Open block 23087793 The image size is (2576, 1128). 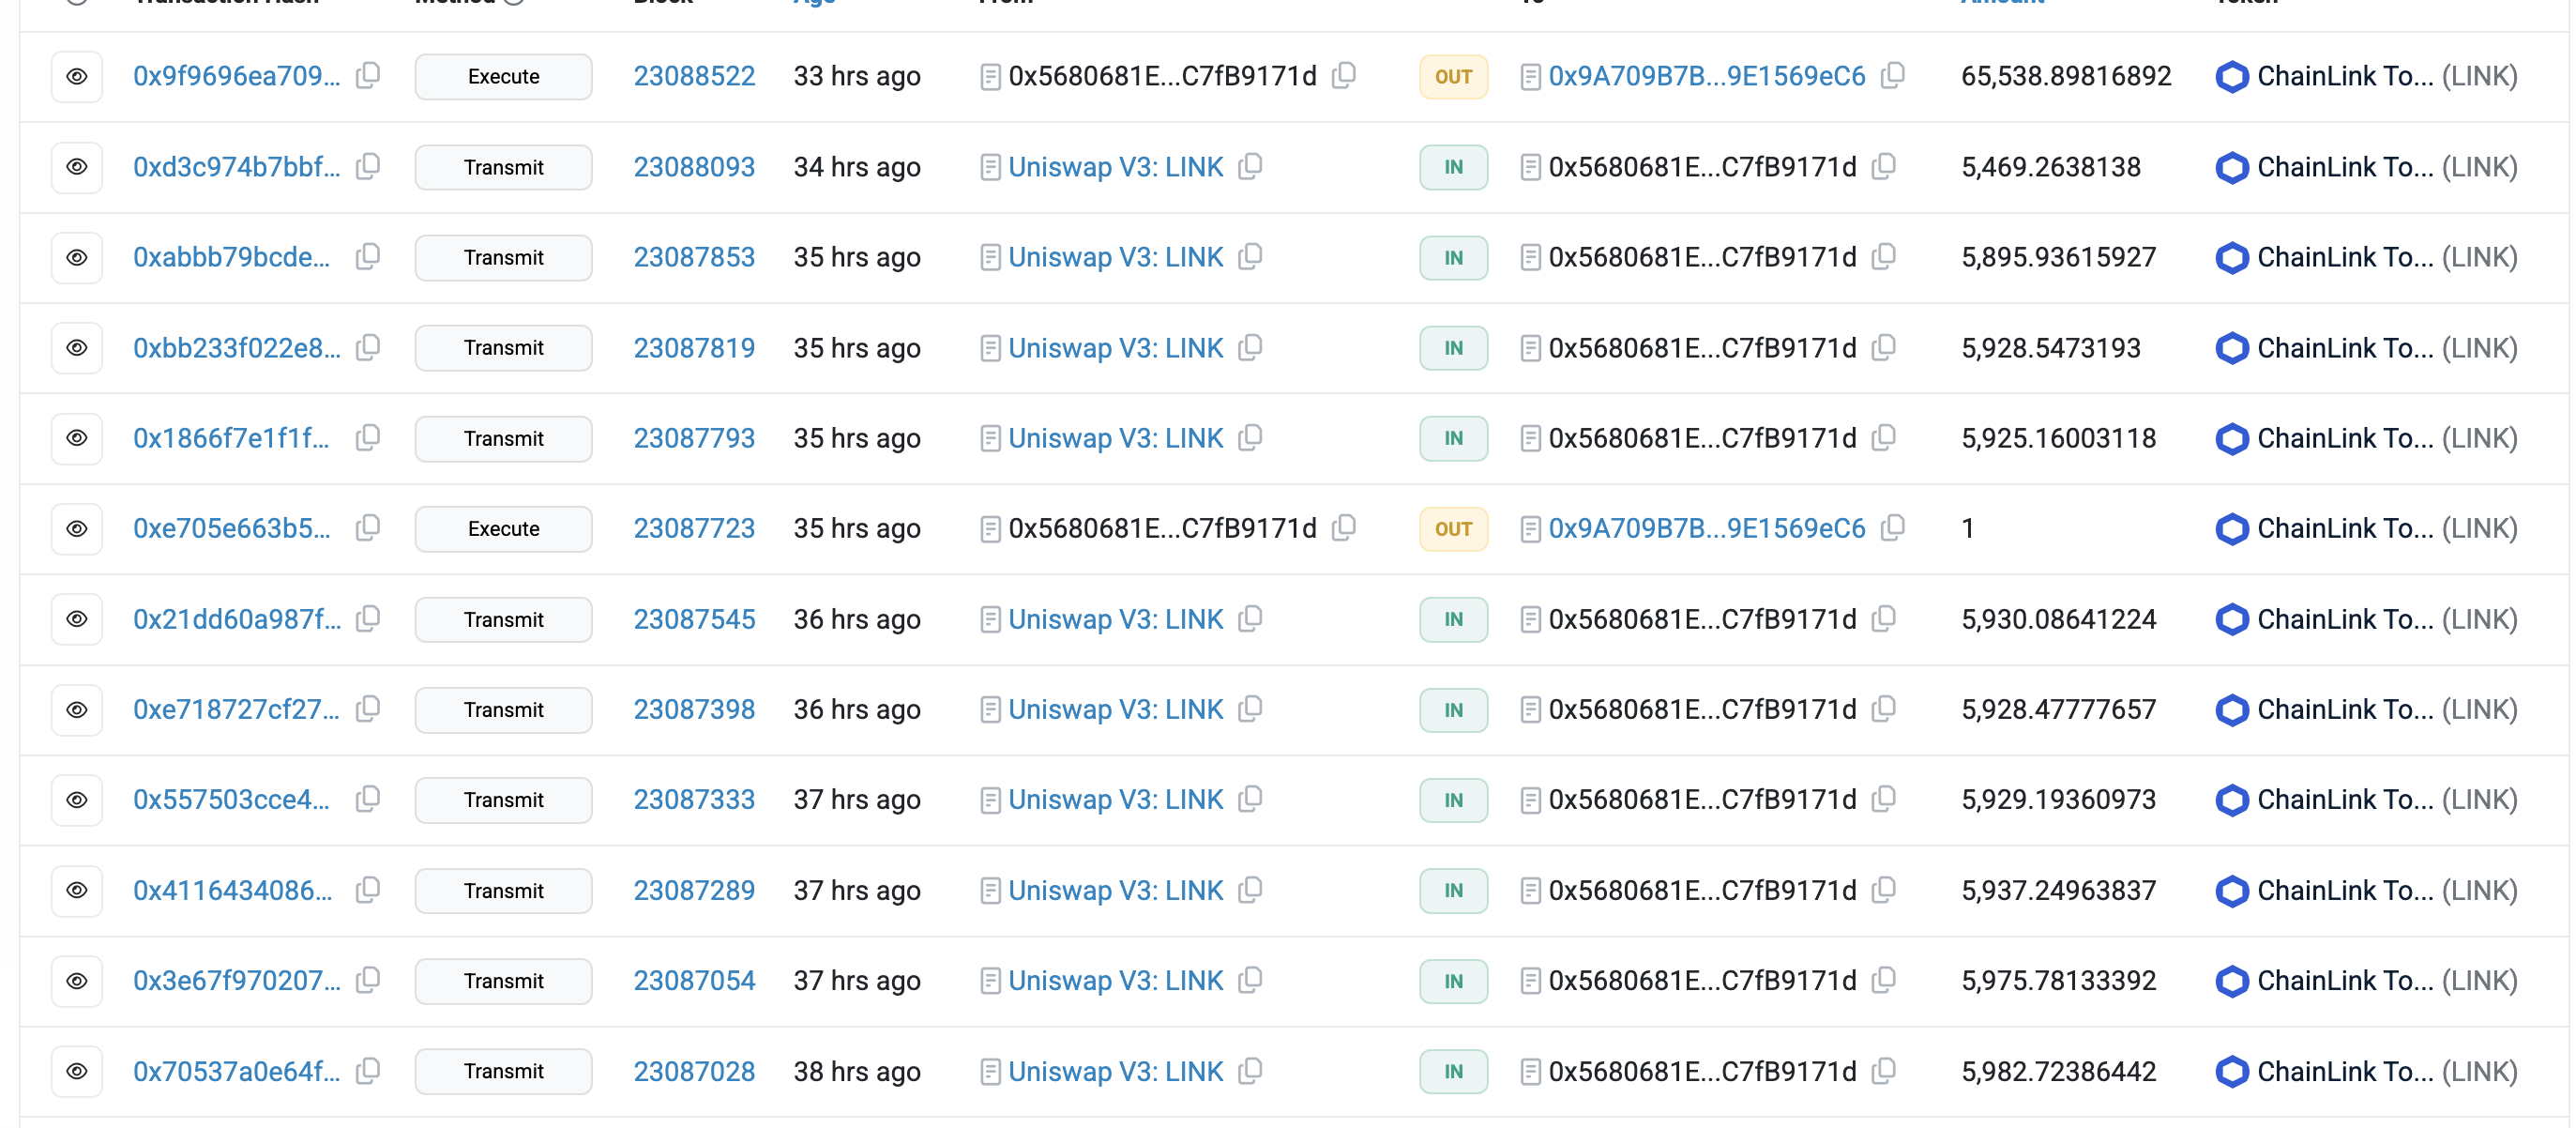[694, 438]
